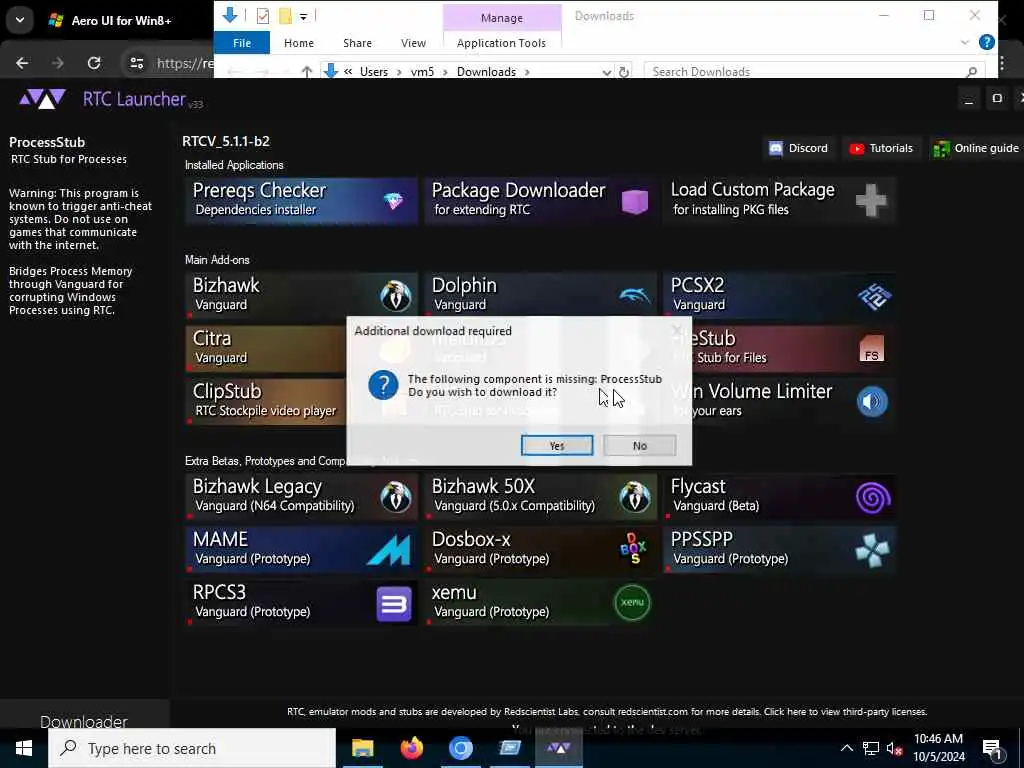1024x768 pixels.
Task: Open the Windows Start button
Action: point(24,748)
